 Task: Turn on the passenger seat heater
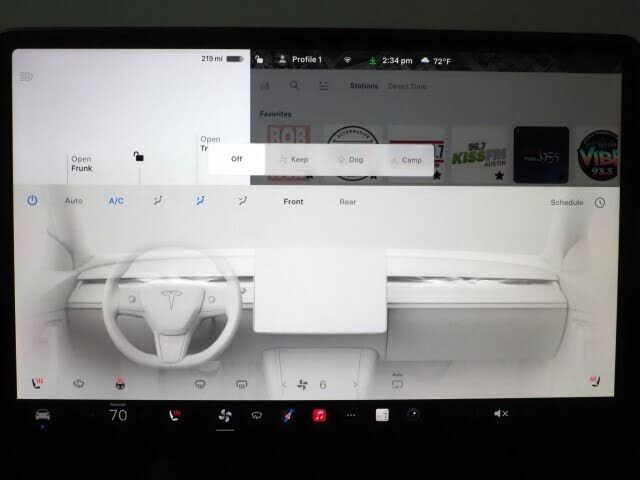[x=593, y=383]
